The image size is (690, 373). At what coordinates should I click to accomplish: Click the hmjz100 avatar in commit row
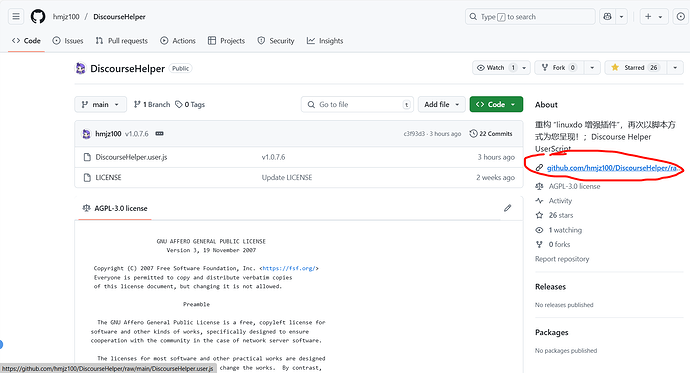[86, 134]
